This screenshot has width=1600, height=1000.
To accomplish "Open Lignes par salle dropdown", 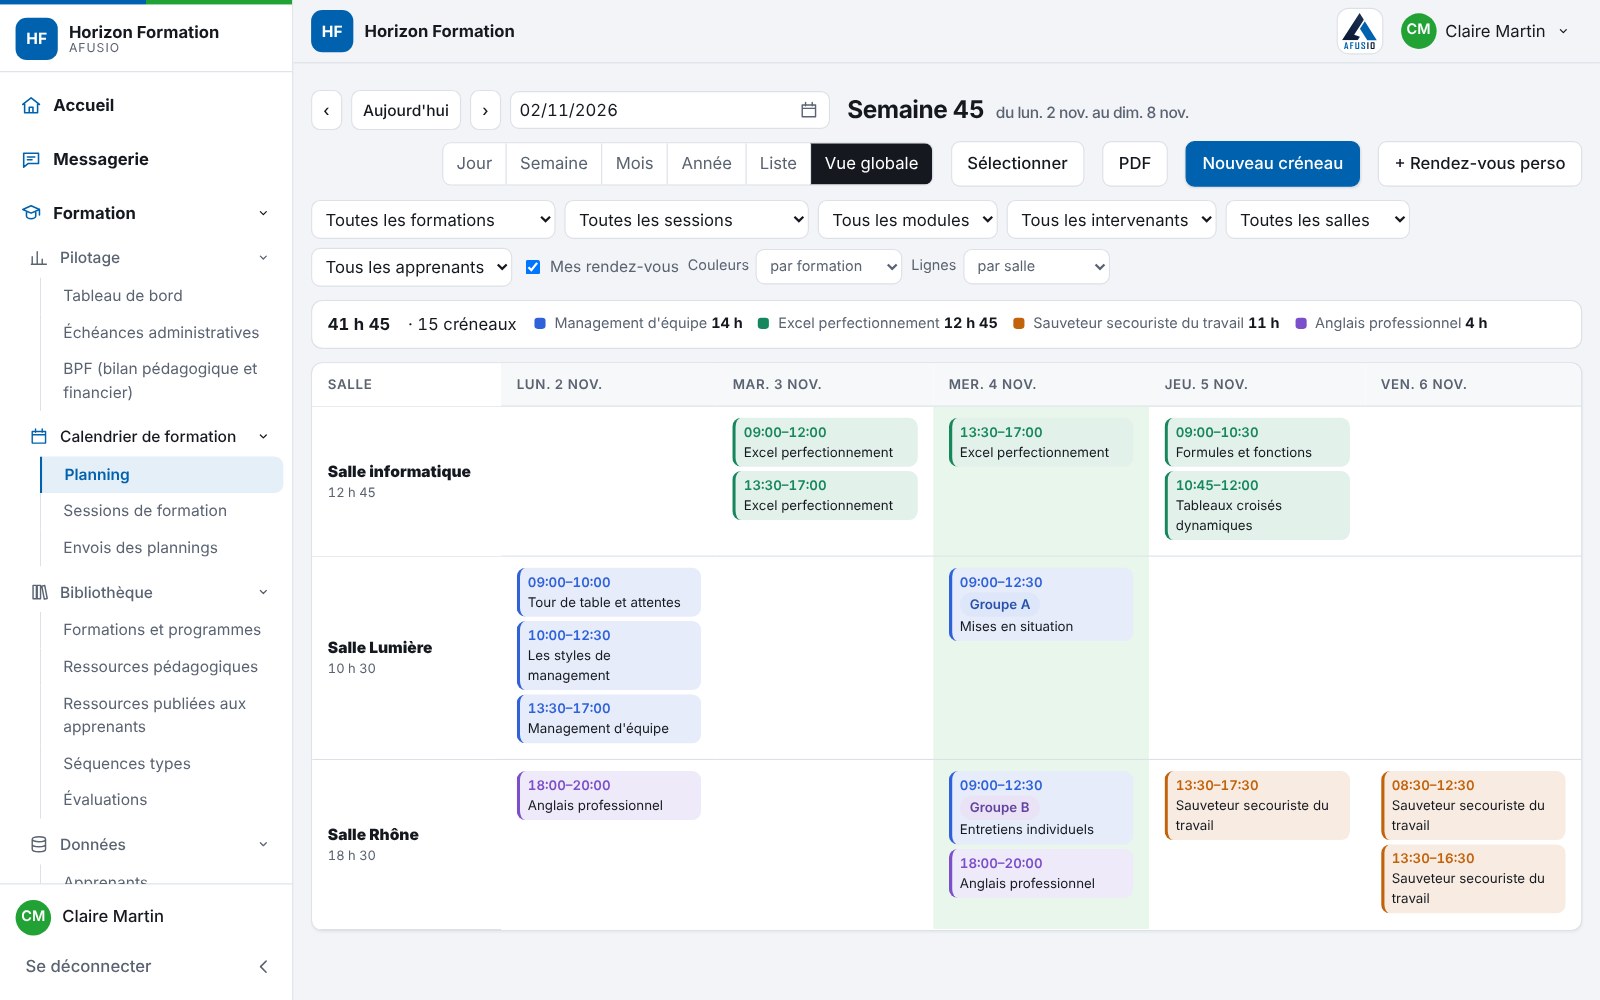I will 1036,266.
